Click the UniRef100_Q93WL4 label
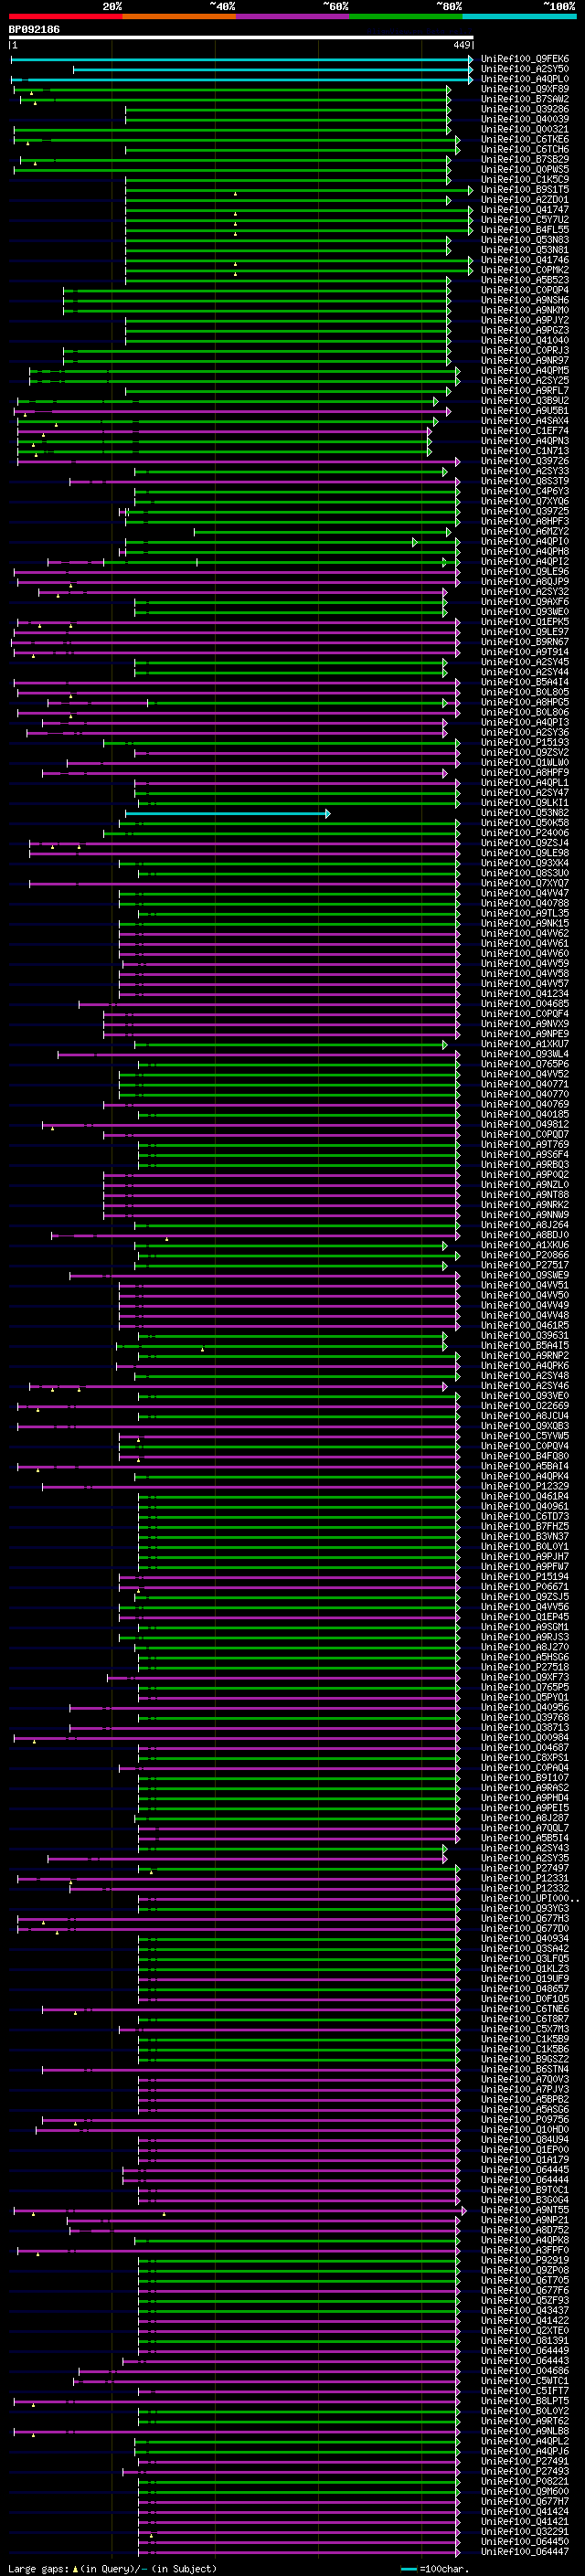585x2576 pixels. pyautogui.click(x=524, y=1054)
